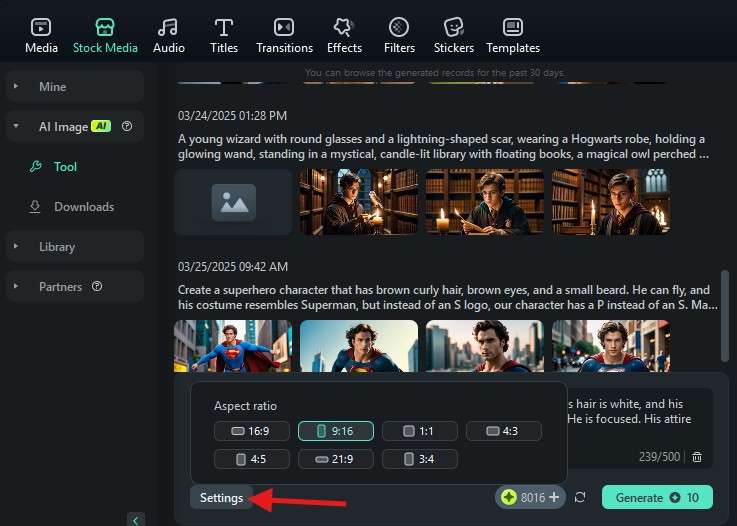Open superhero with city skyline thumbnail
The image size is (737, 526).
[485, 346]
